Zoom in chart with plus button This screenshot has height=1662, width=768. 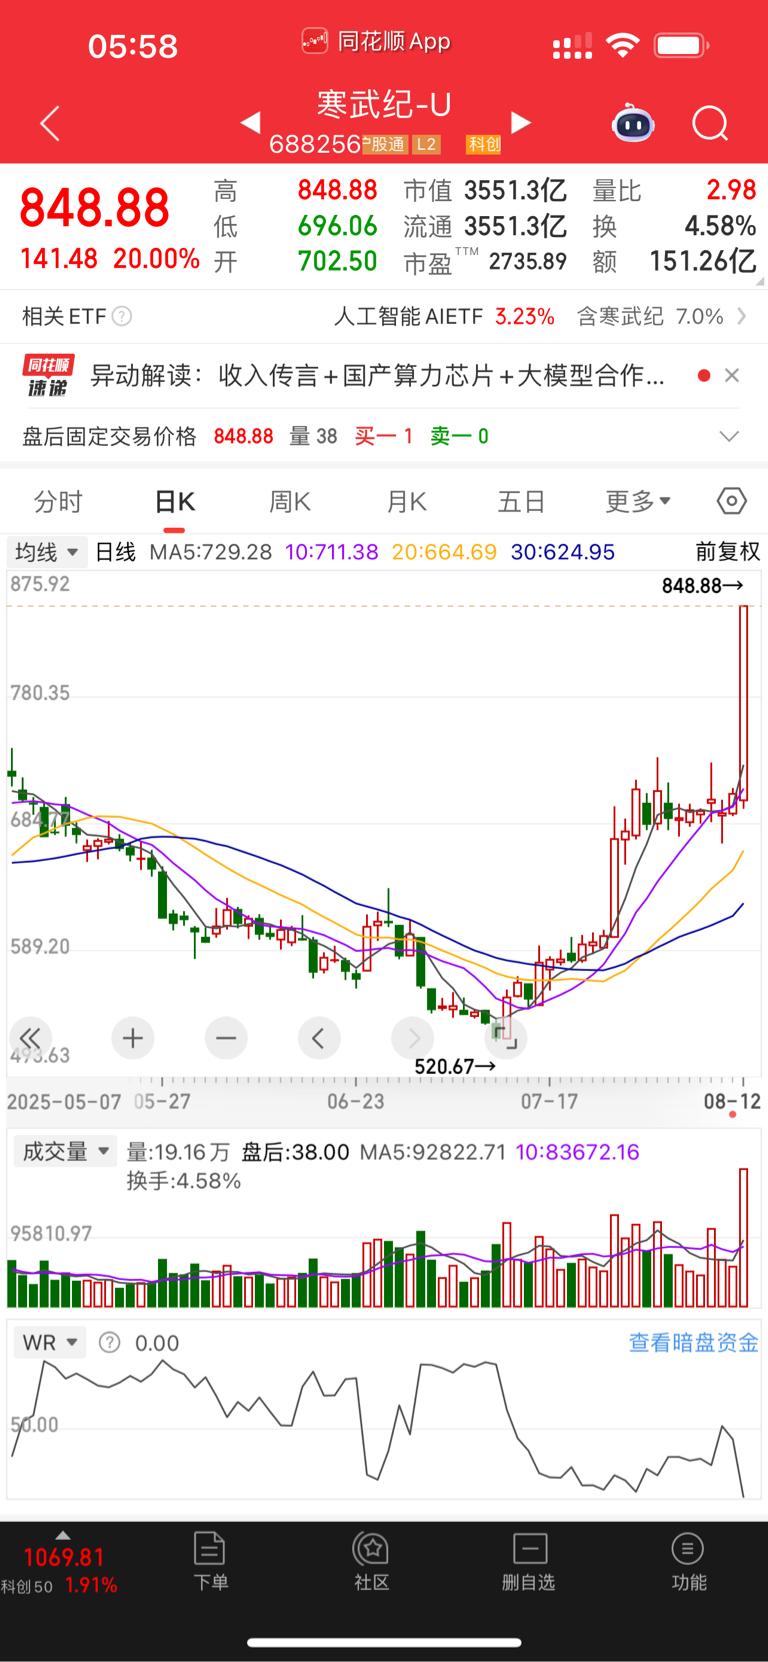[x=132, y=1038]
